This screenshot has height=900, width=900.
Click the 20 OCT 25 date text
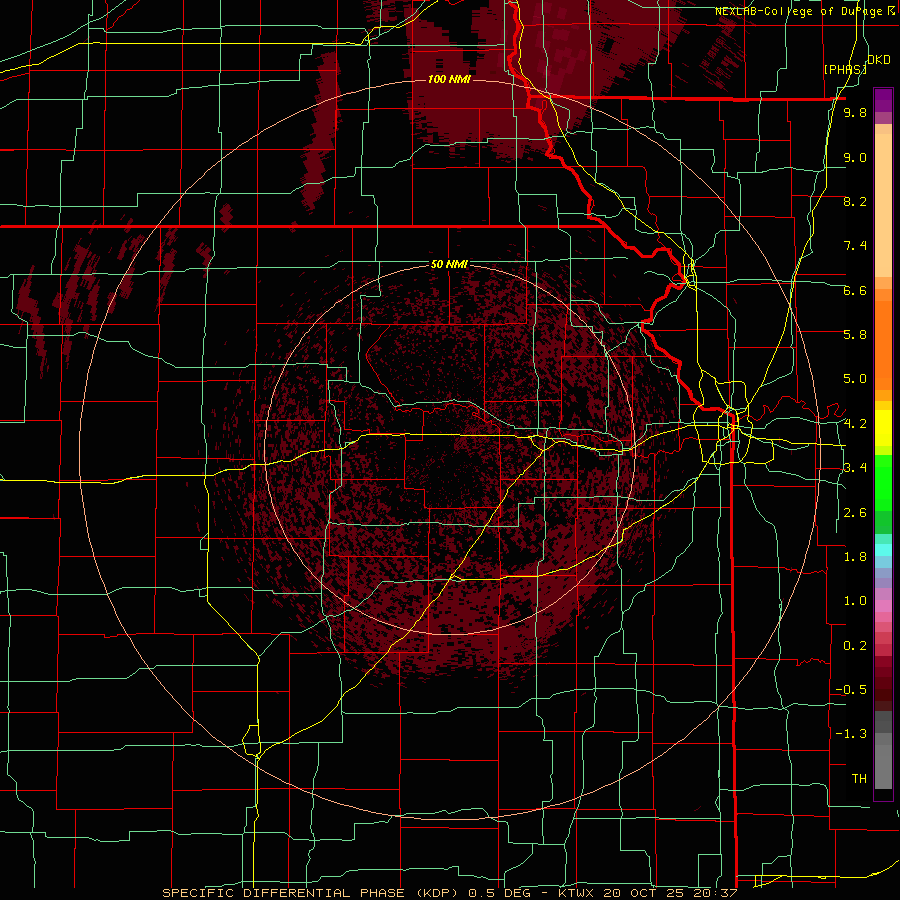tap(644, 893)
